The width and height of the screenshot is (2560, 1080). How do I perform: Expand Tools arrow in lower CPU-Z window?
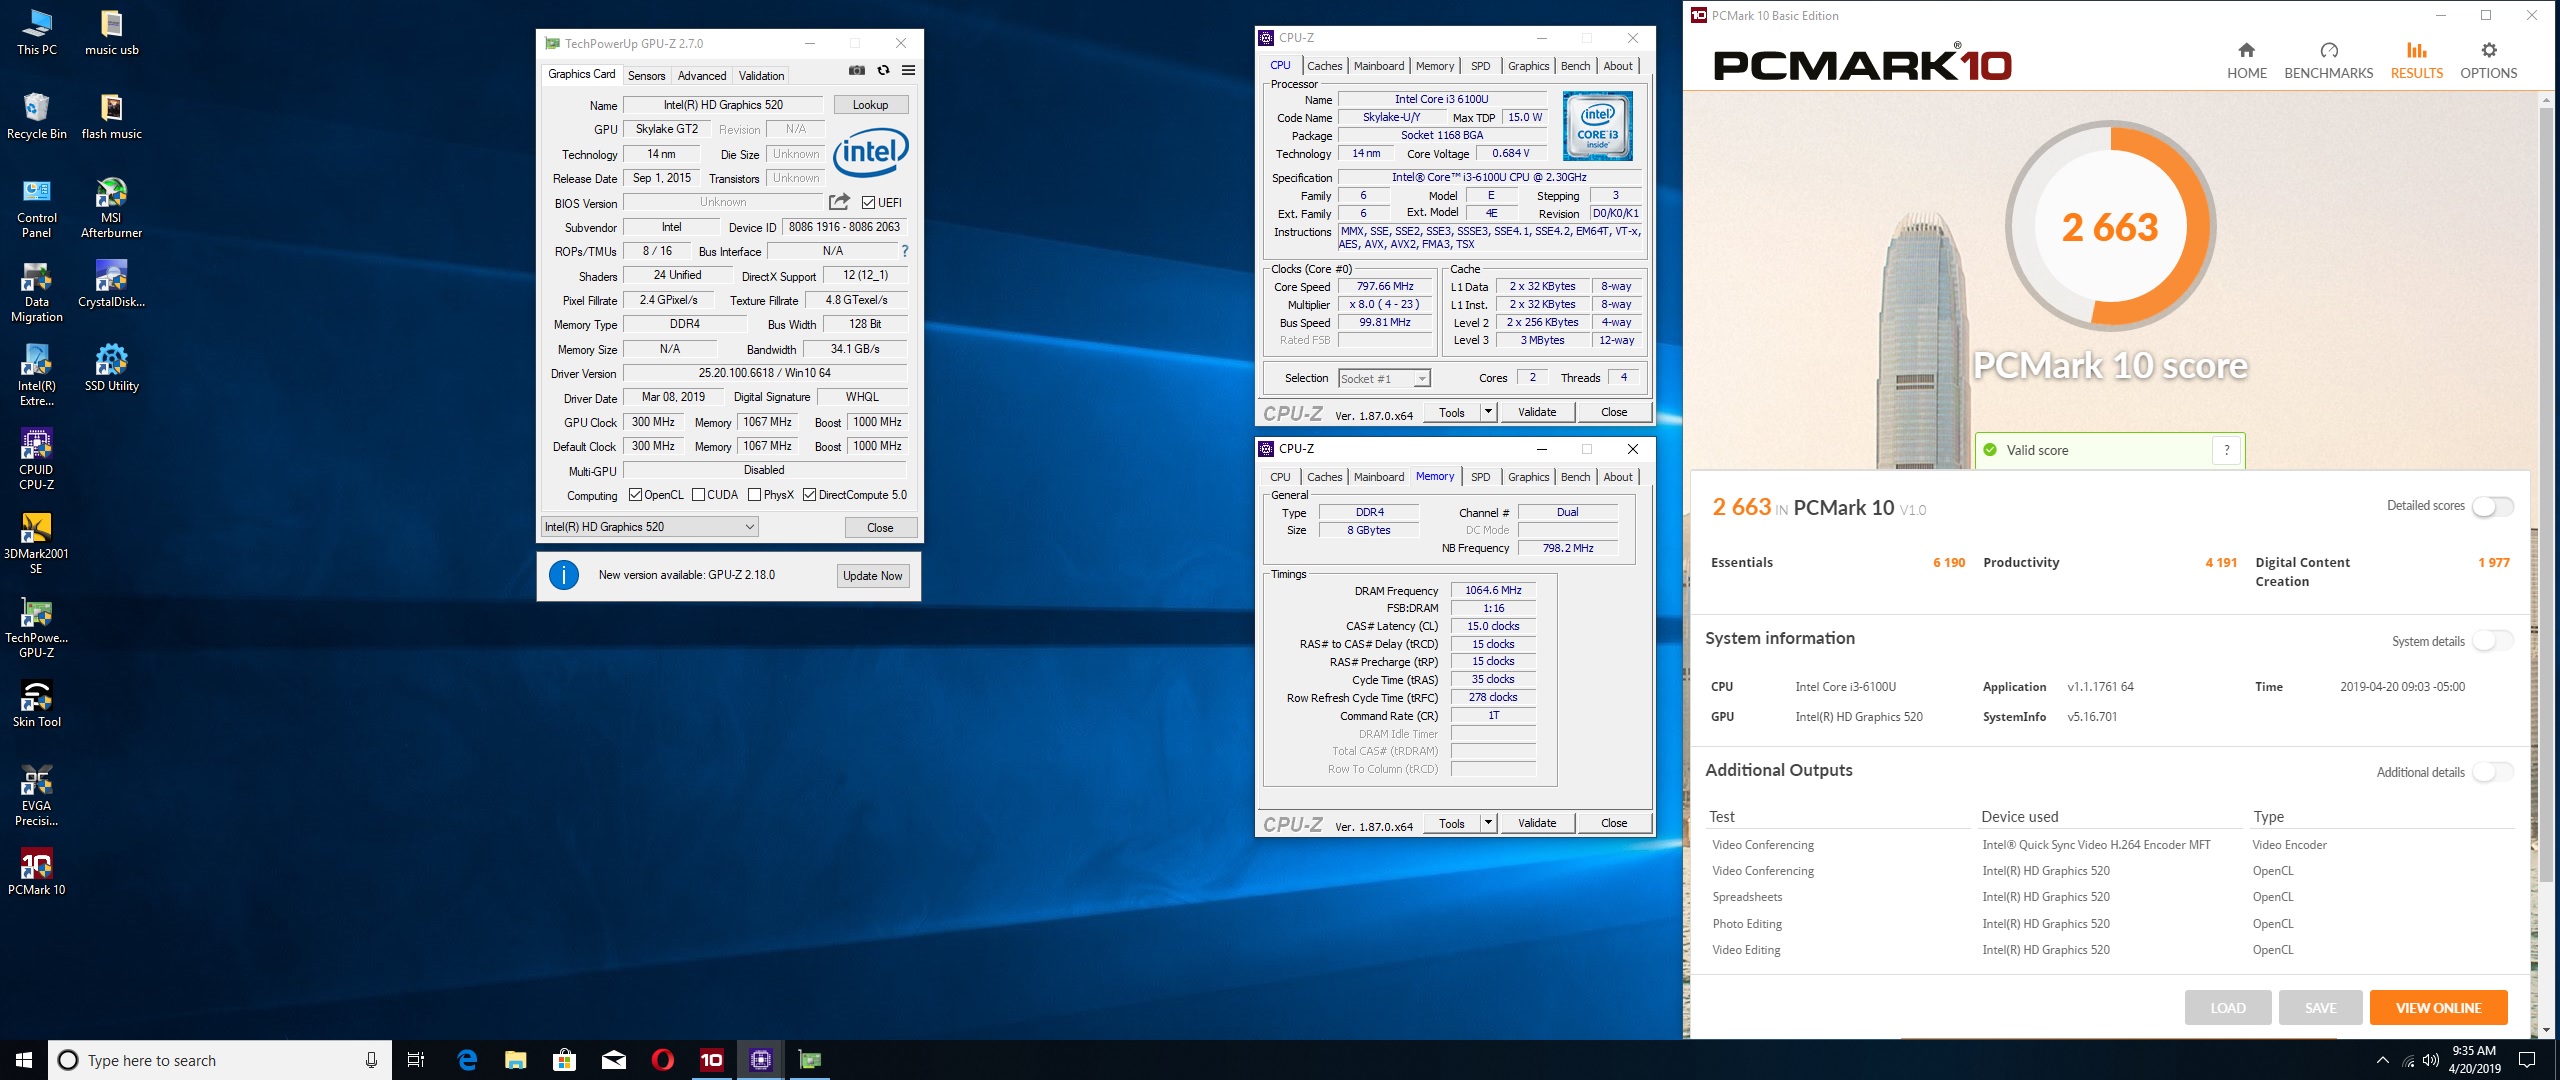[1488, 823]
